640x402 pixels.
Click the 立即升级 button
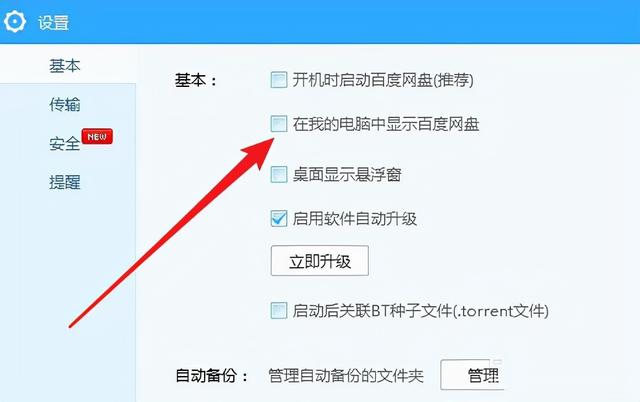(320, 261)
